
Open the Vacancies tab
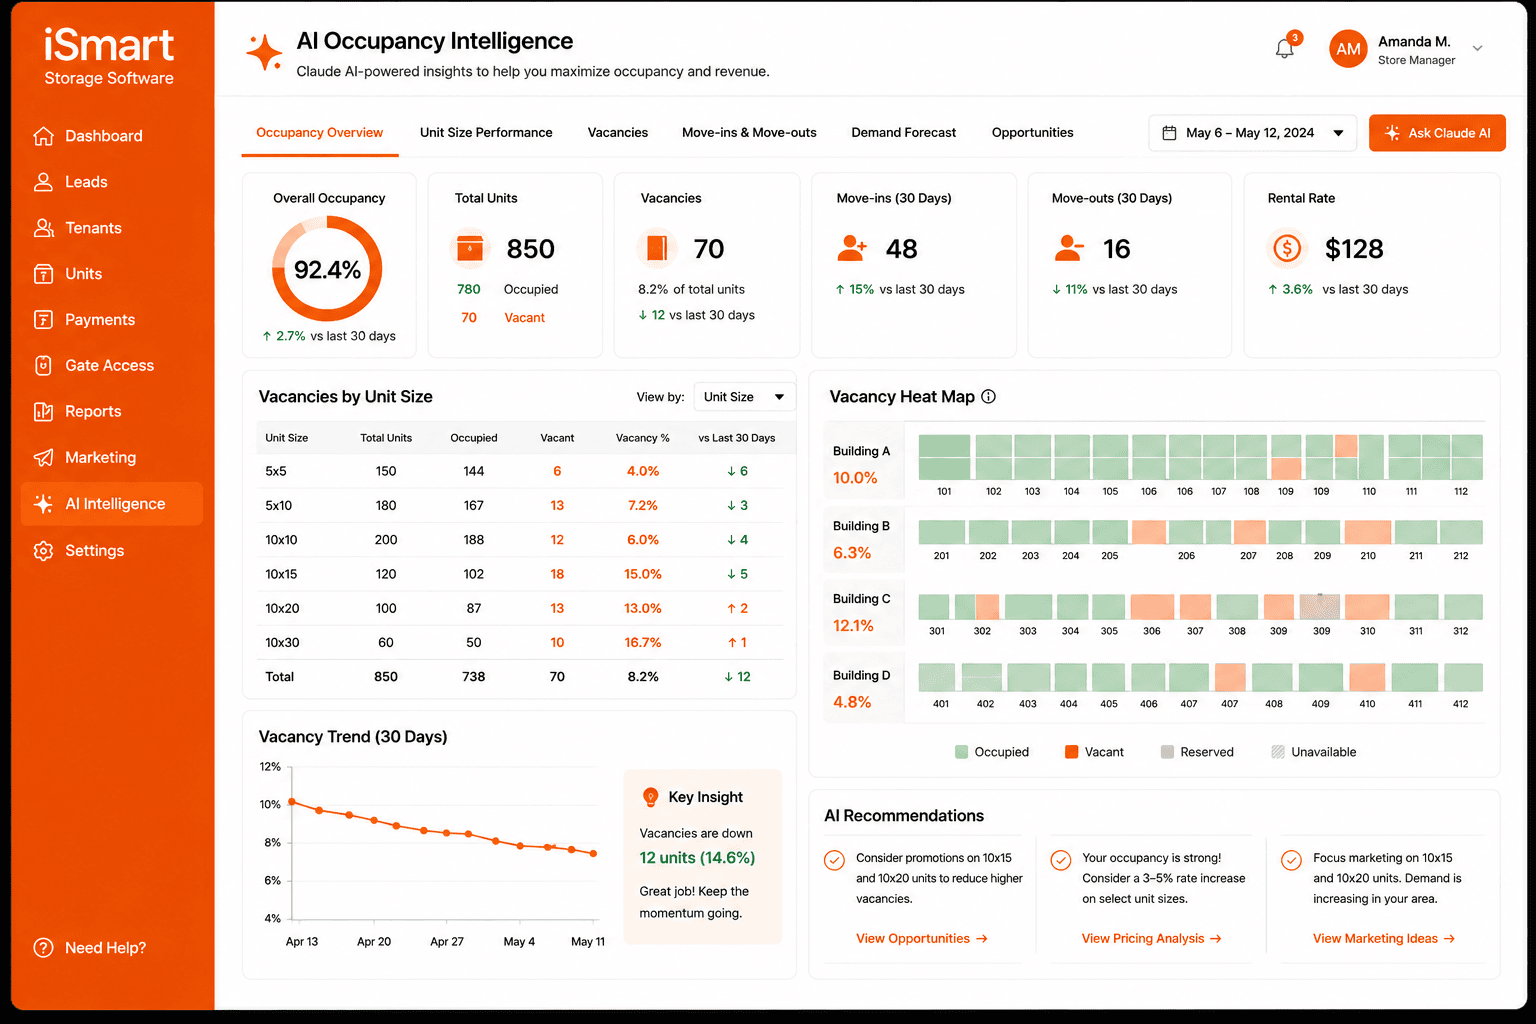pos(618,133)
